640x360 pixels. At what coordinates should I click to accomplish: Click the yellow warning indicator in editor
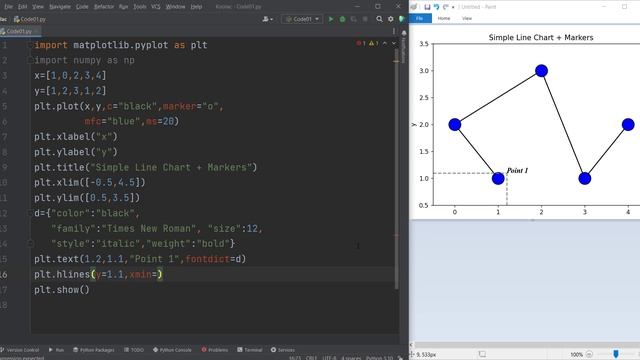tap(373, 43)
